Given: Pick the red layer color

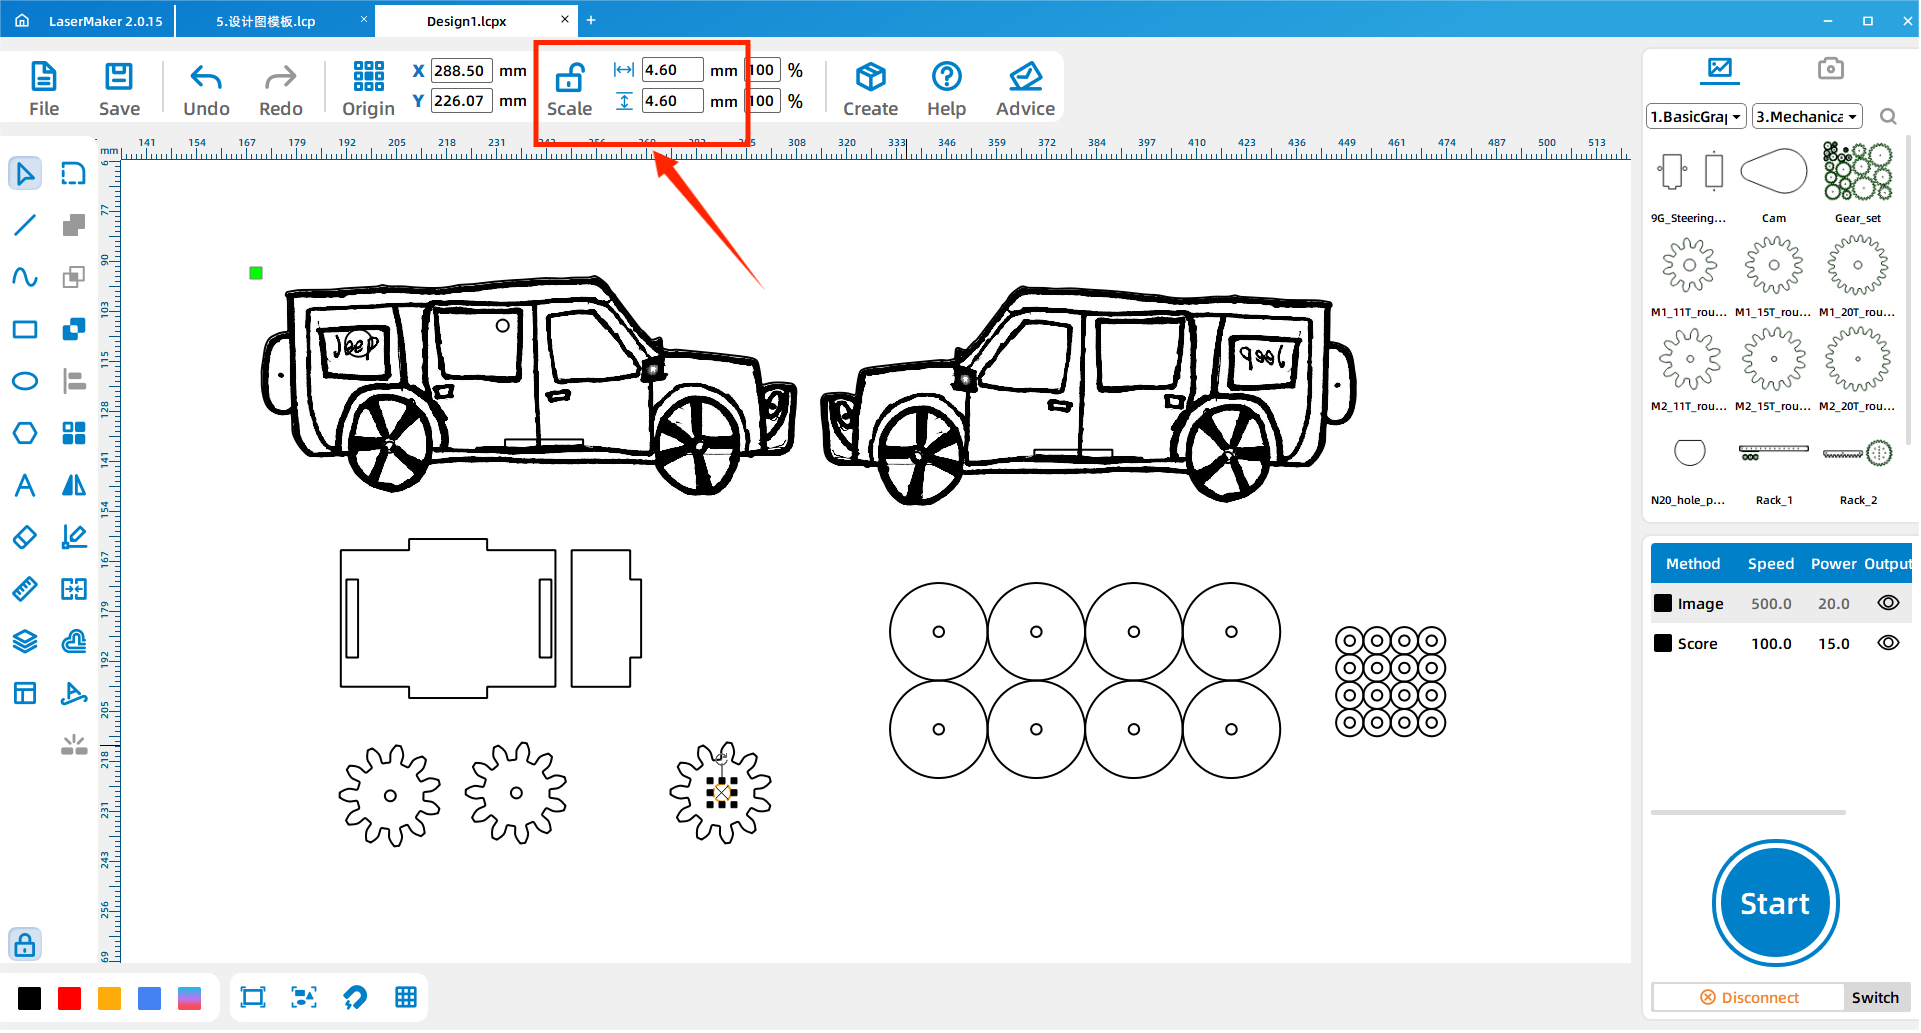Looking at the screenshot, I should [70, 998].
